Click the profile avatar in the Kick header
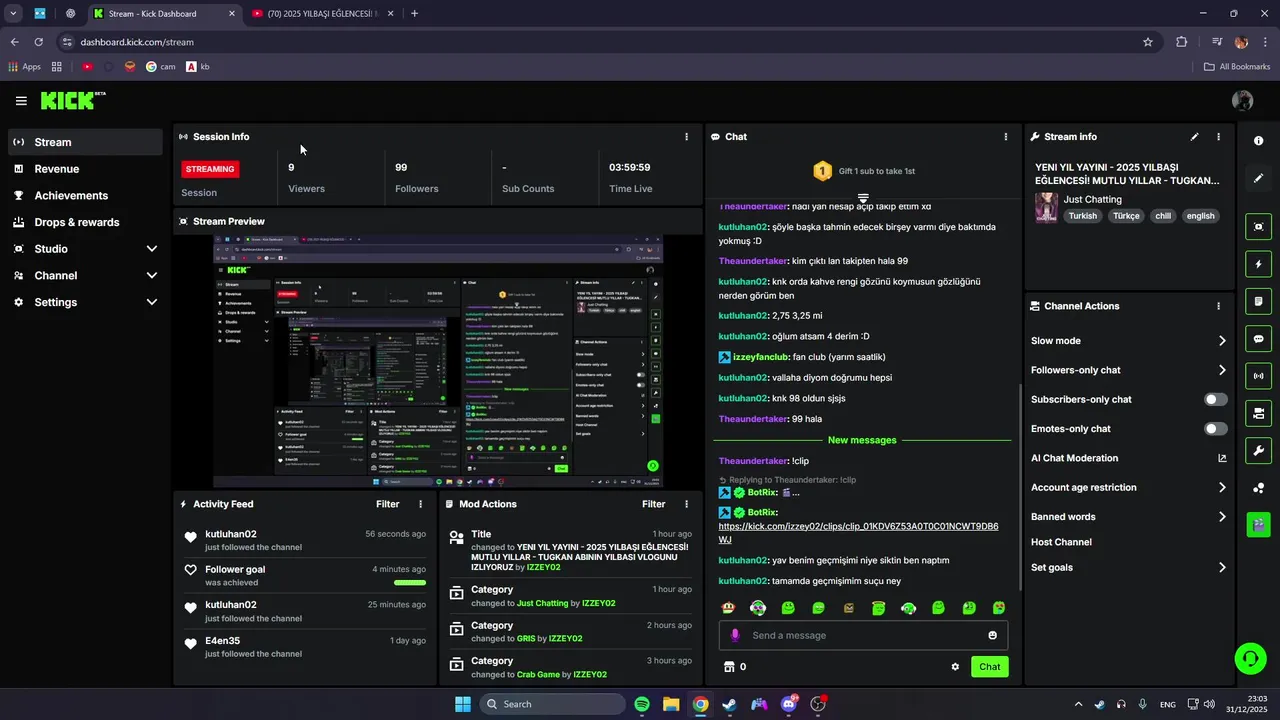1280x720 pixels. [1243, 101]
